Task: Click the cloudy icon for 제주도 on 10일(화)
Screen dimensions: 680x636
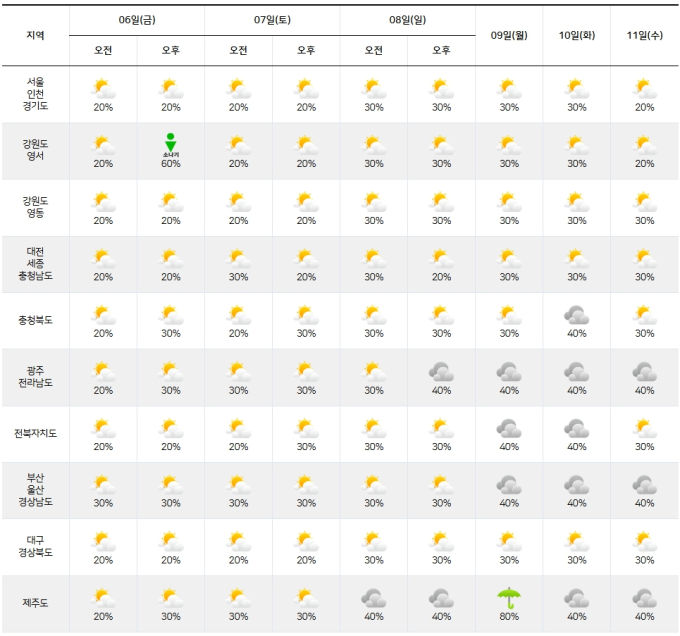Action: (x=577, y=598)
